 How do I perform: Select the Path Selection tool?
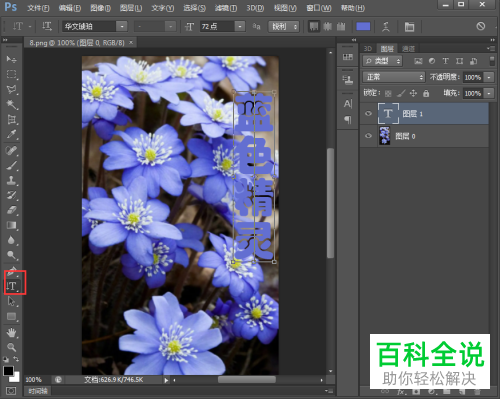11,301
